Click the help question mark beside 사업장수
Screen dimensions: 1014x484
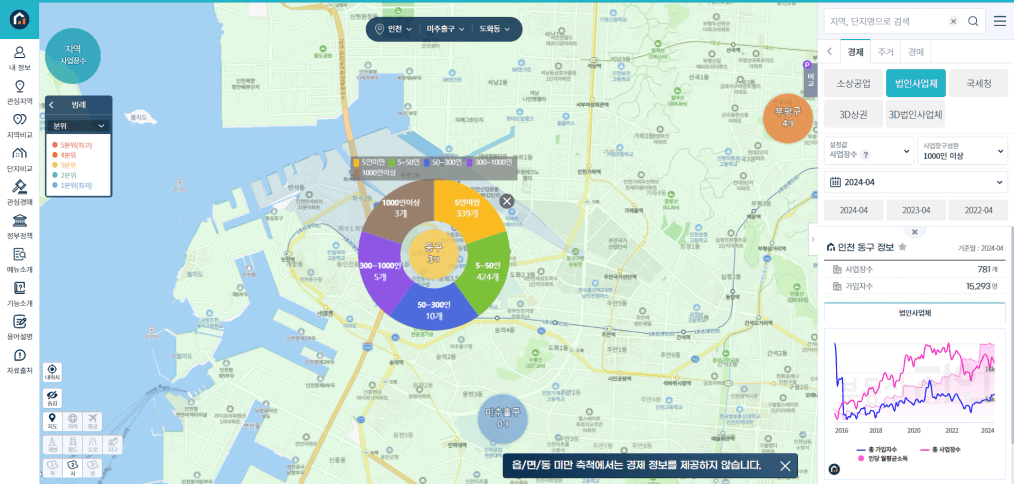(866, 155)
